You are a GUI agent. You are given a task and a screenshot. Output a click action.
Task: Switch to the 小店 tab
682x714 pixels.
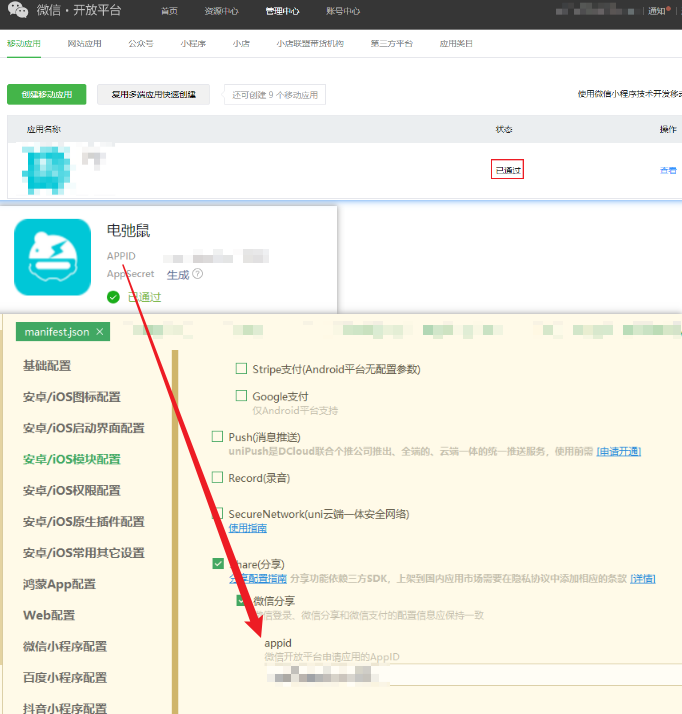pyautogui.click(x=241, y=44)
